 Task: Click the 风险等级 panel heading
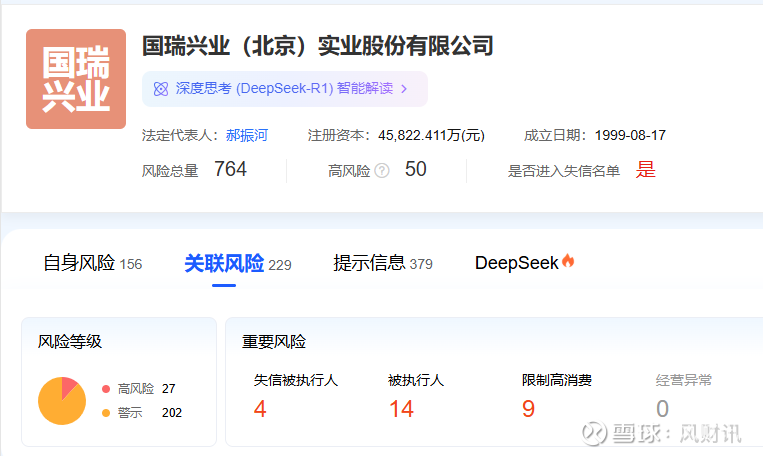70,342
